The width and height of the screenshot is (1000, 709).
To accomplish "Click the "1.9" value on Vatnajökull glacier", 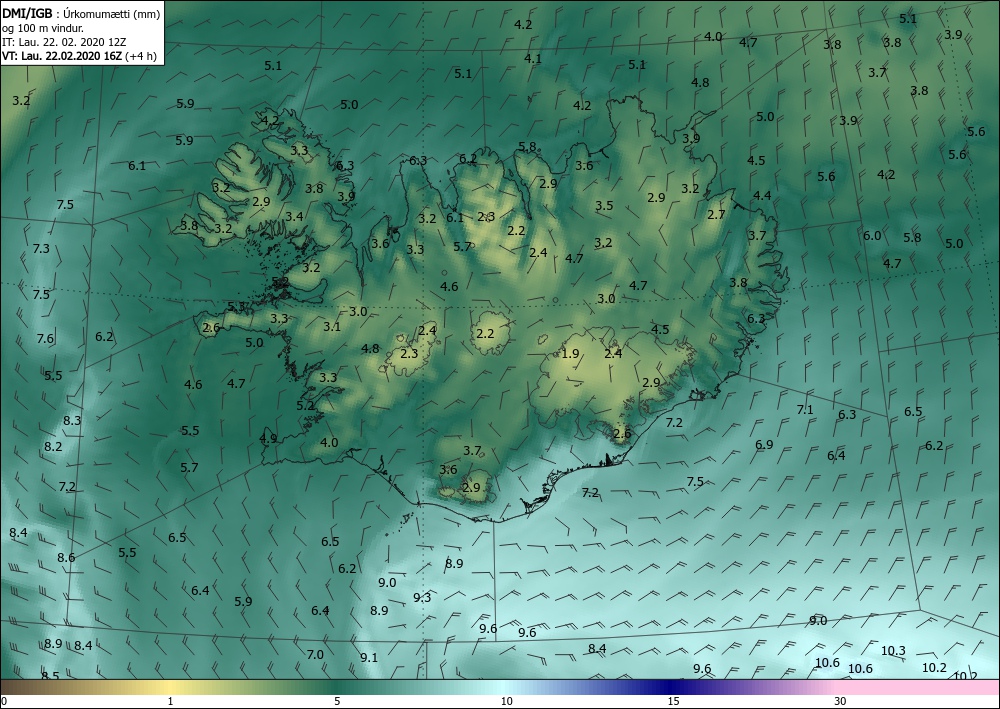I will tap(571, 354).
